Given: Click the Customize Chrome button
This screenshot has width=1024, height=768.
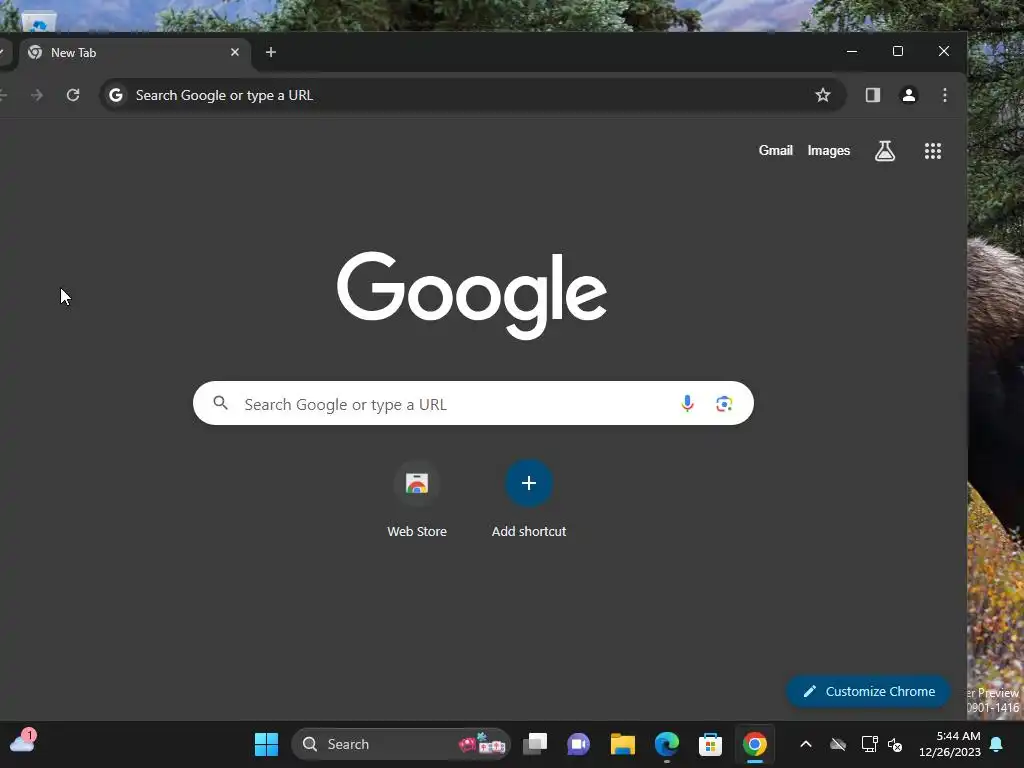Looking at the screenshot, I should pos(868,691).
